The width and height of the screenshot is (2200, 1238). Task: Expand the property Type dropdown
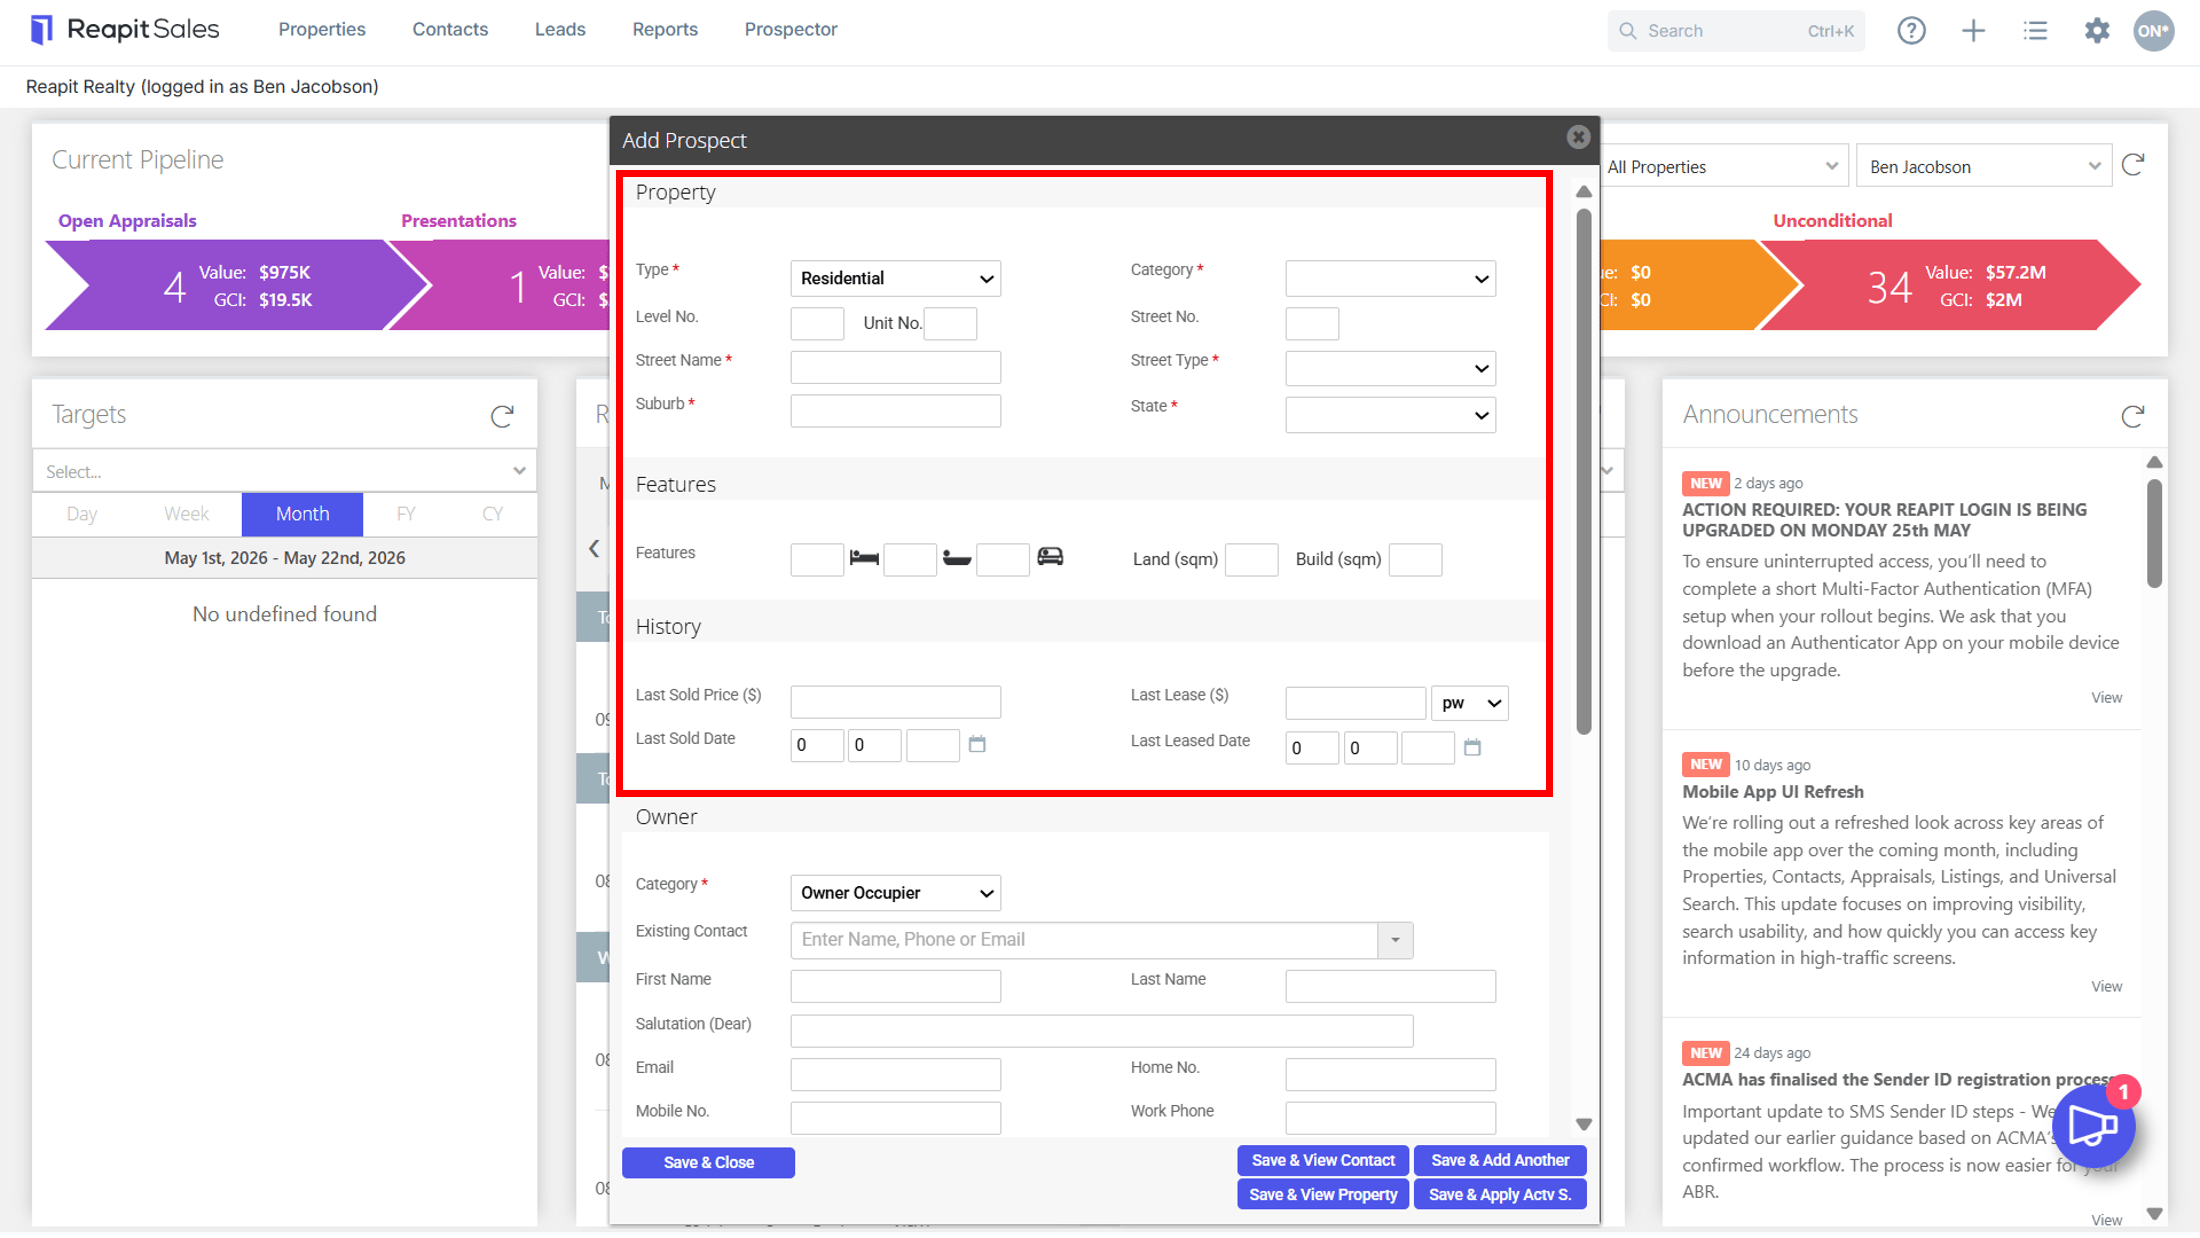point(895,278)
